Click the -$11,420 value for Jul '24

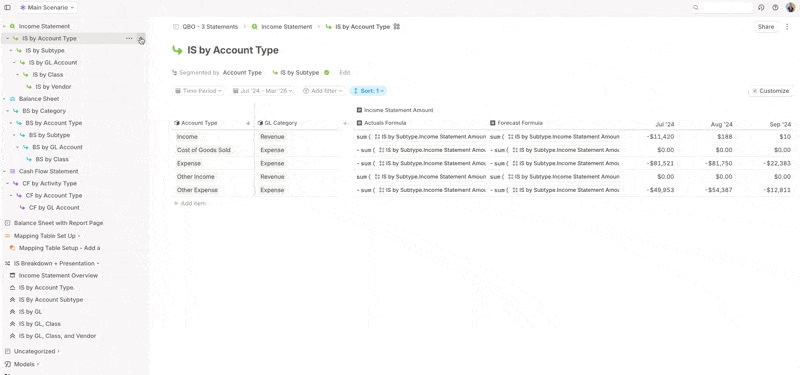tap(660, 137)
